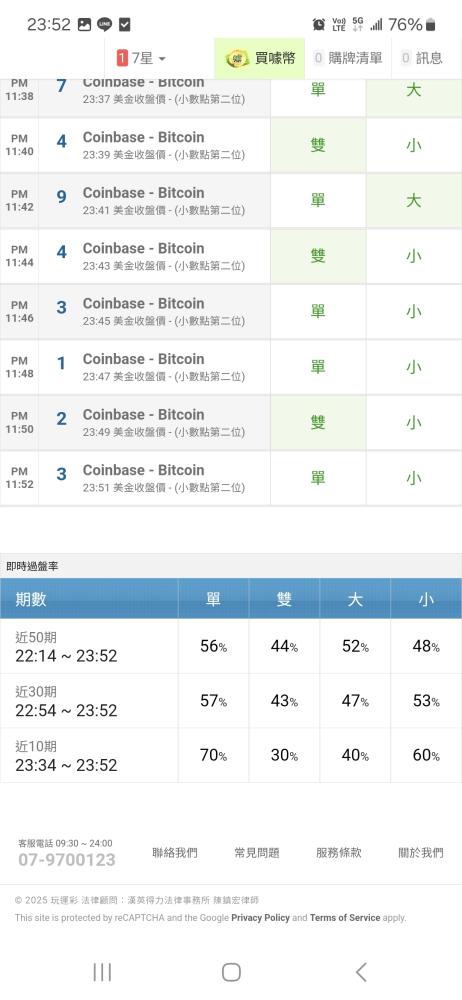462x1000 pixels.
Task: Open the 服務條款 link
Action: point(339,853)
